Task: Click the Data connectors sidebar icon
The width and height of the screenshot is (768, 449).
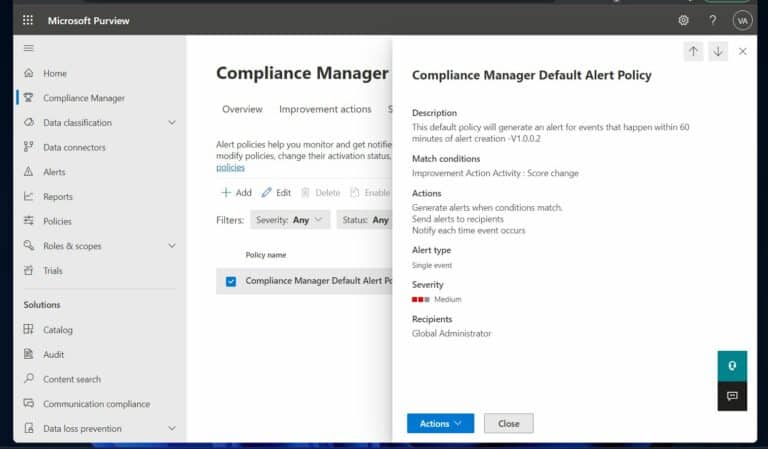Action: click(x=28, y=147)
